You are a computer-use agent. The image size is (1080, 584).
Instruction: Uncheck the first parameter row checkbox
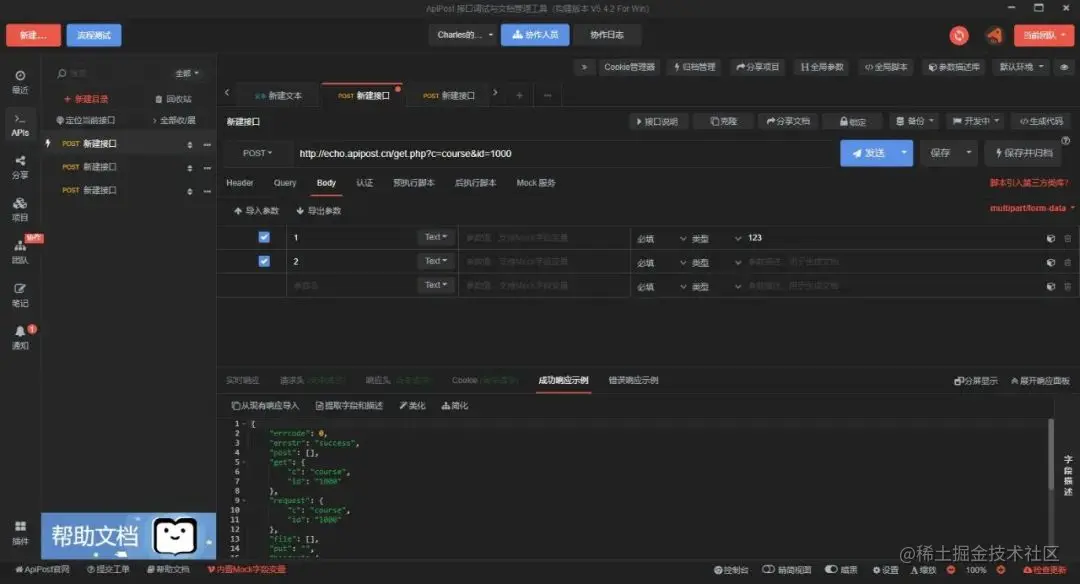pos(265,237)
